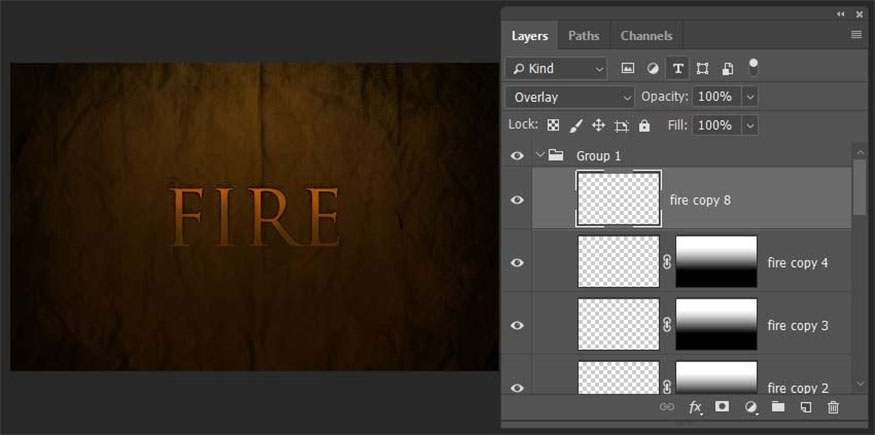Image resolution: width=875 pixels, height=435 pixels.
Task: Click the shape layer filter icon
Action: 703,69
